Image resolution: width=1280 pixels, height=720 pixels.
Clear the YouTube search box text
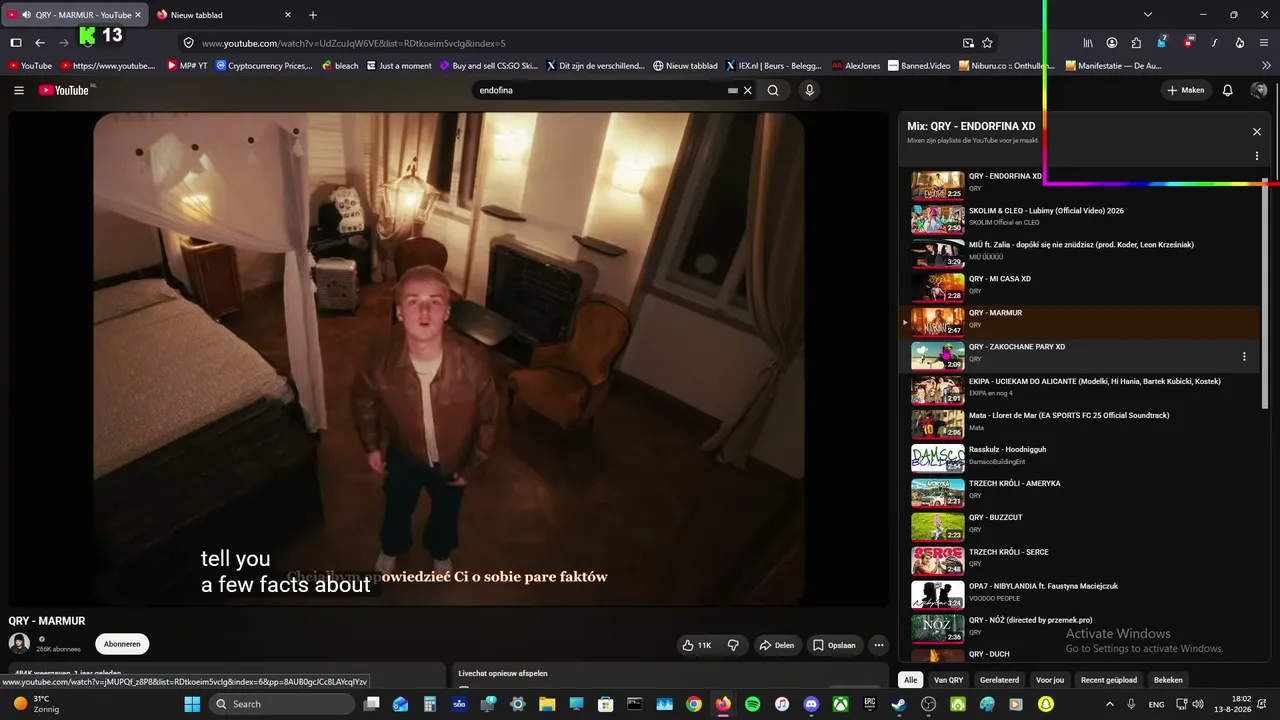(747, 90)
